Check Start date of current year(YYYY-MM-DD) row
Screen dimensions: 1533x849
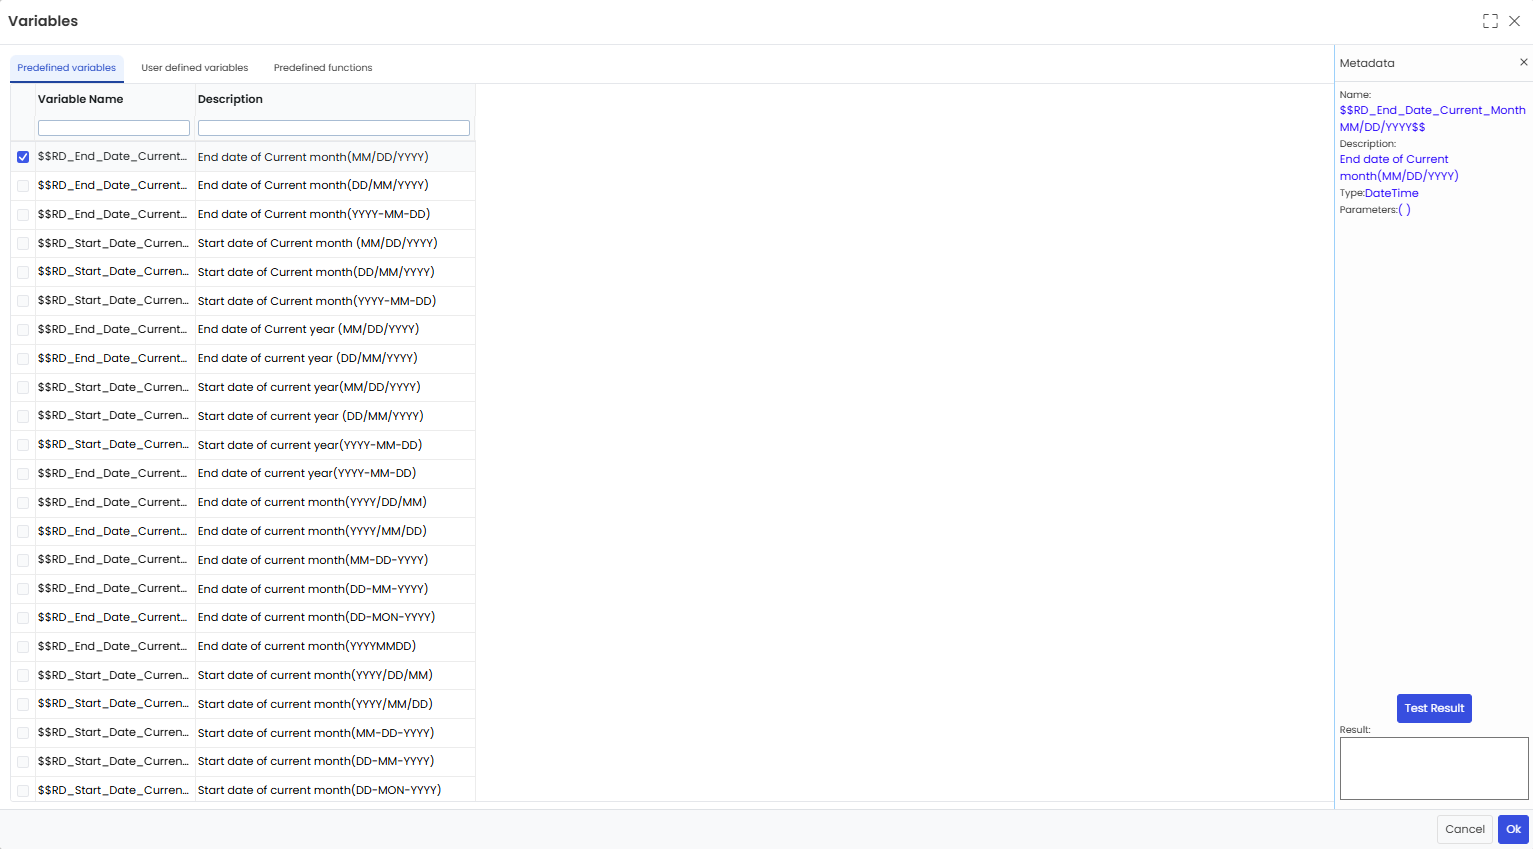23,445
